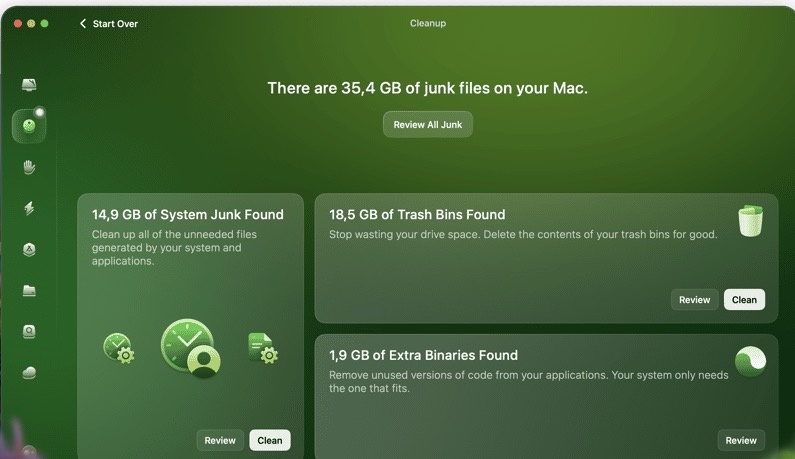Click the small clock with gear icon

coord(119,348)
